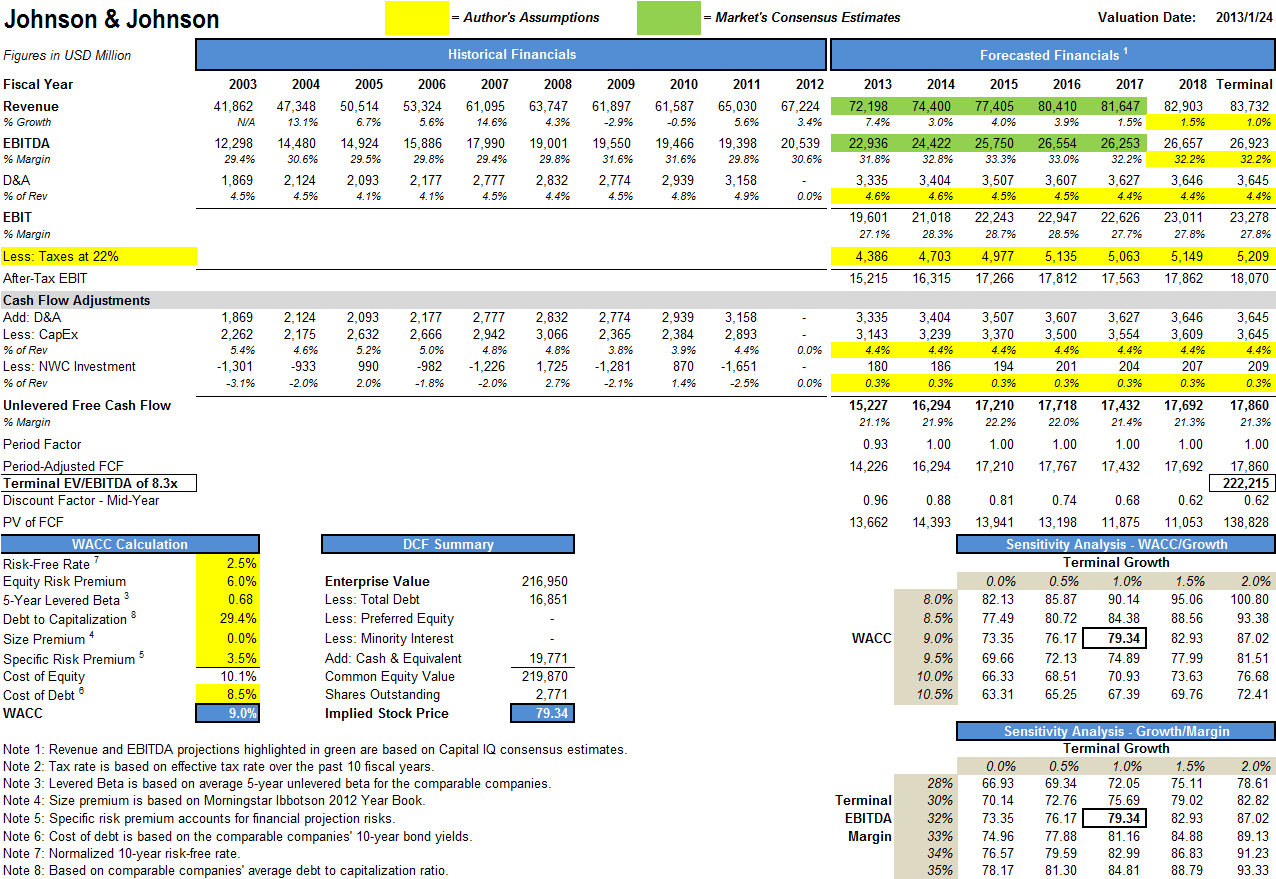This screenshot has height=879, width=1276.
Task: Click the Total Debt amount 16,851
Action: pyautogui.click(x=548, y=599)
